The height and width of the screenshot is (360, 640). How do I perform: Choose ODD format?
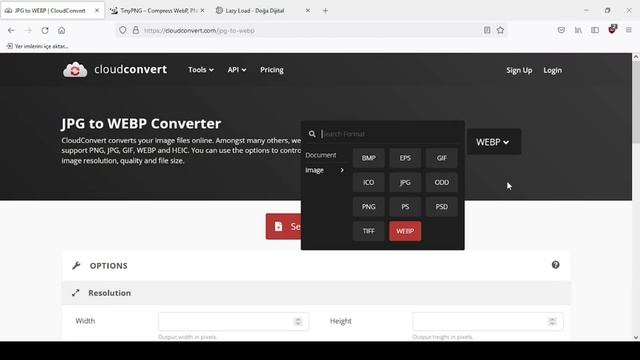point(442,182)
